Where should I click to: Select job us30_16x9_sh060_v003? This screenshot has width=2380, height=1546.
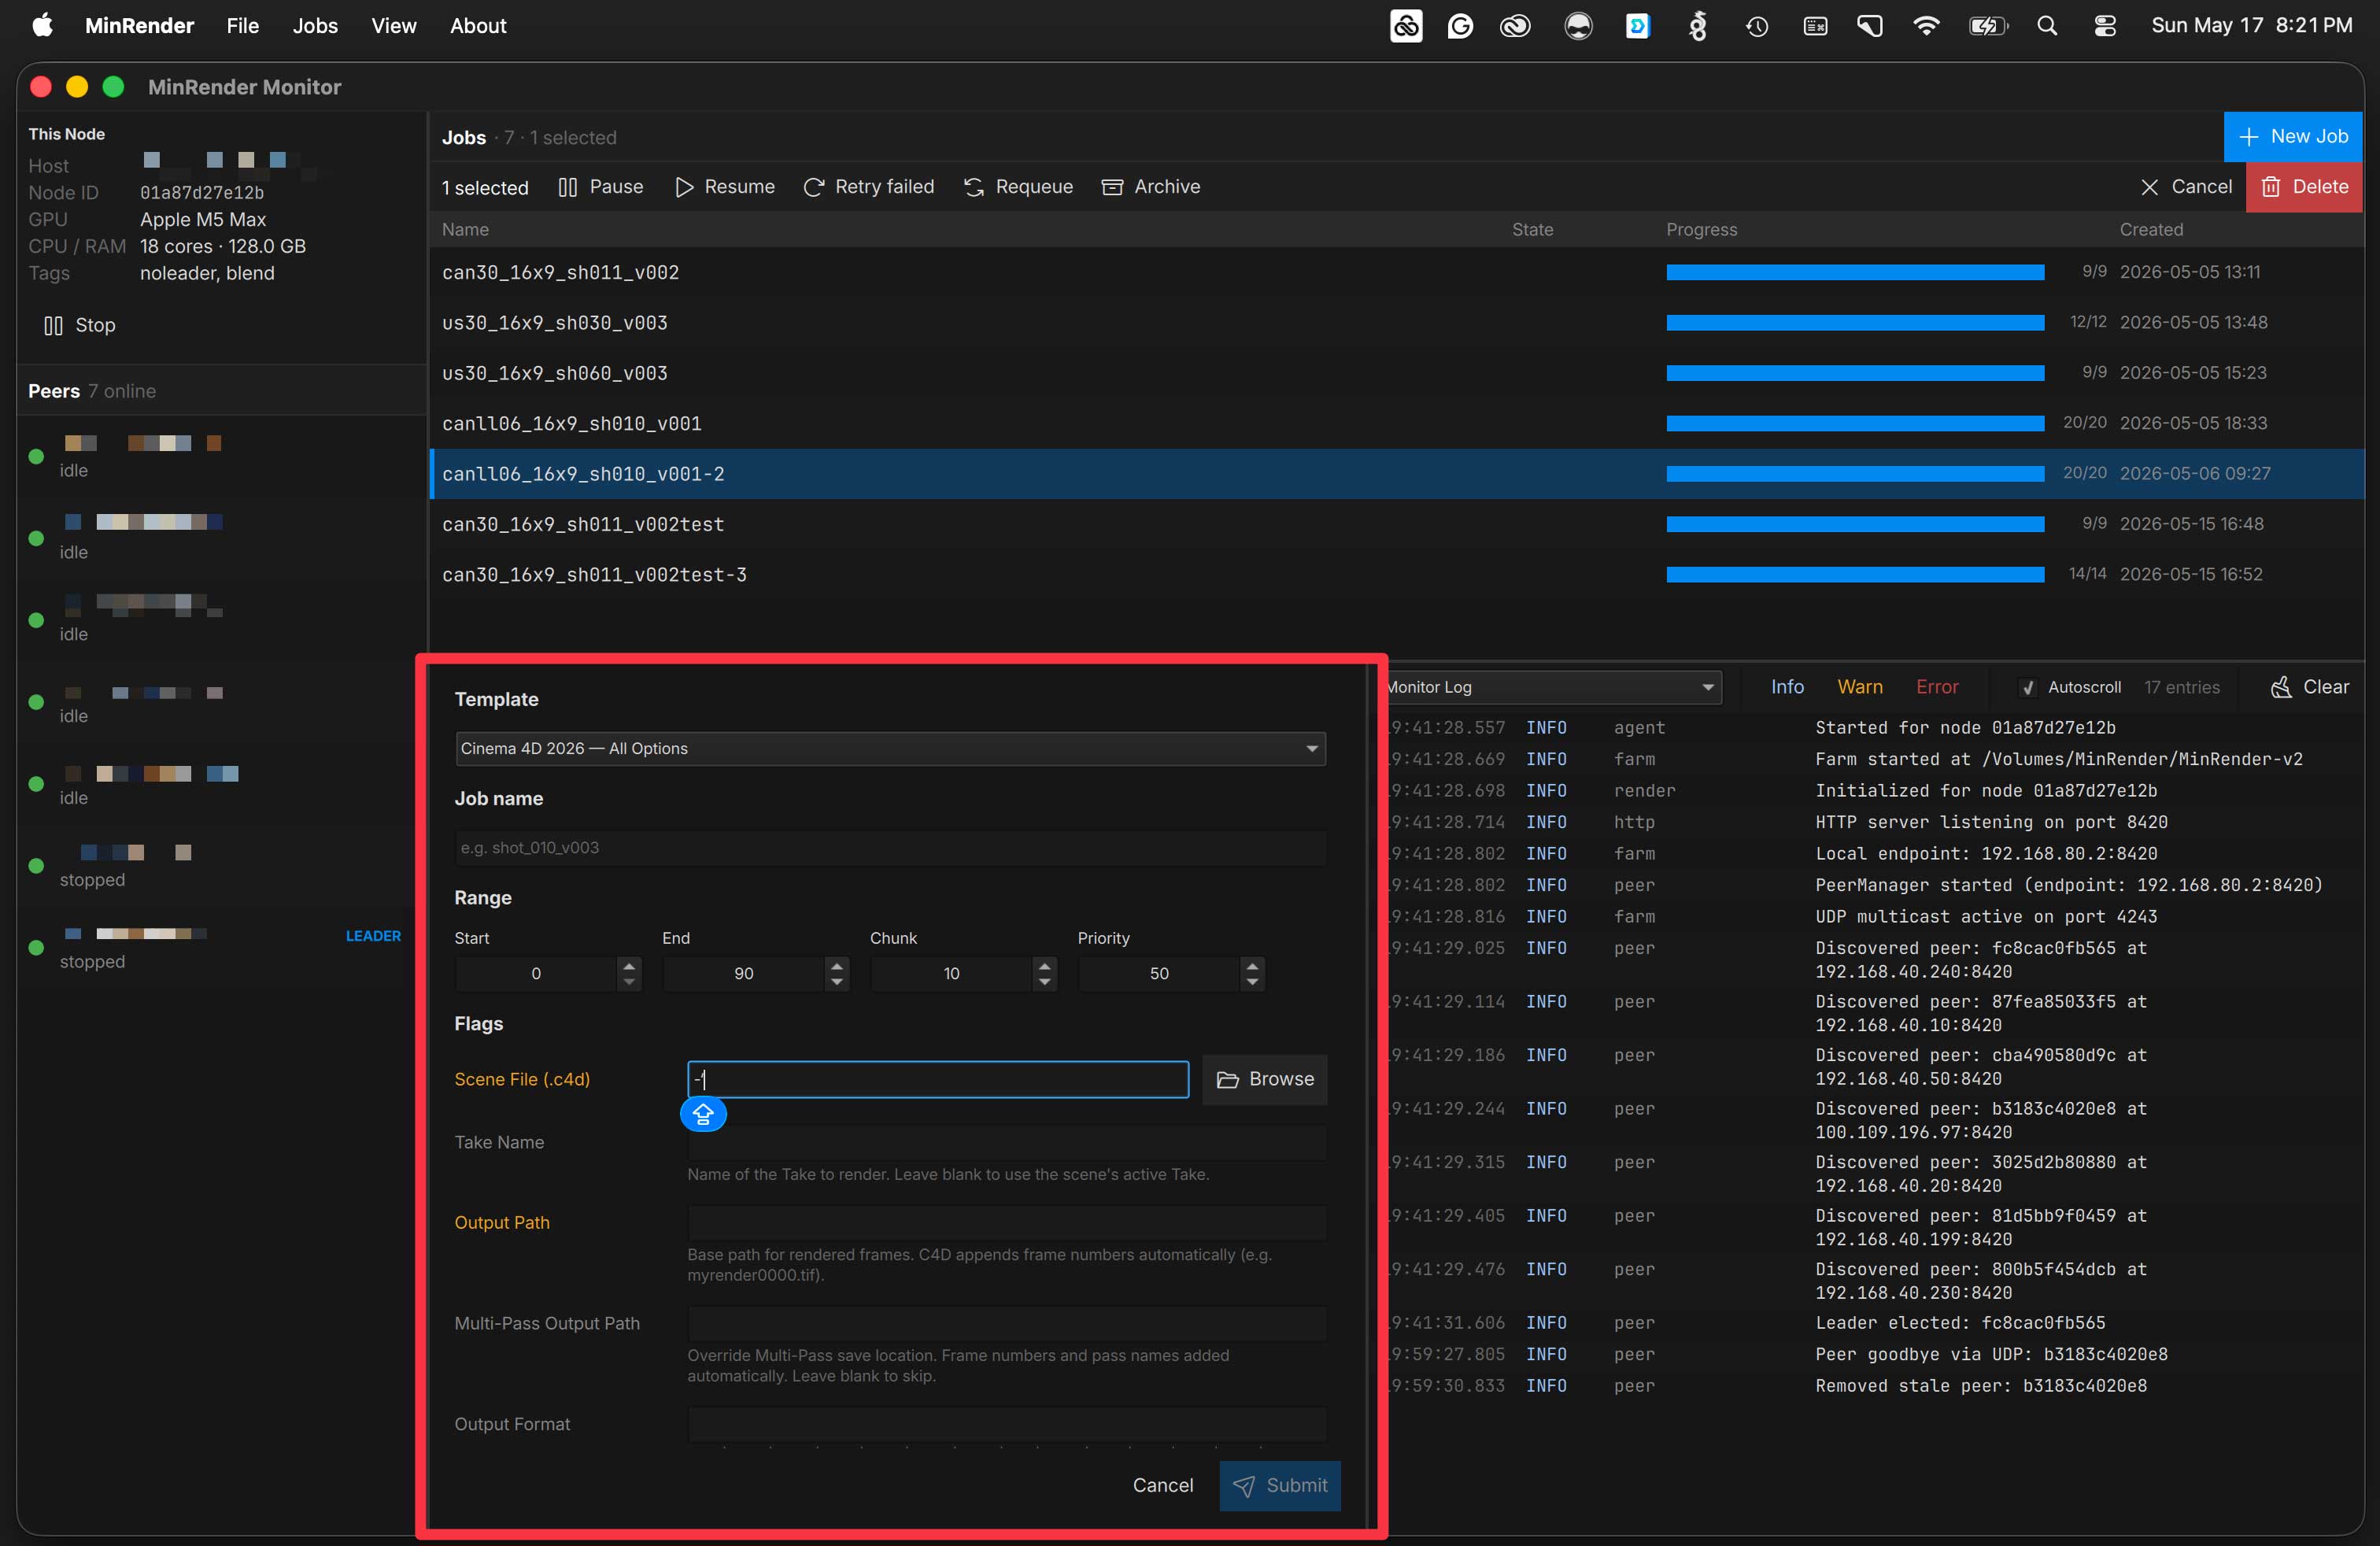(1396, 373)
